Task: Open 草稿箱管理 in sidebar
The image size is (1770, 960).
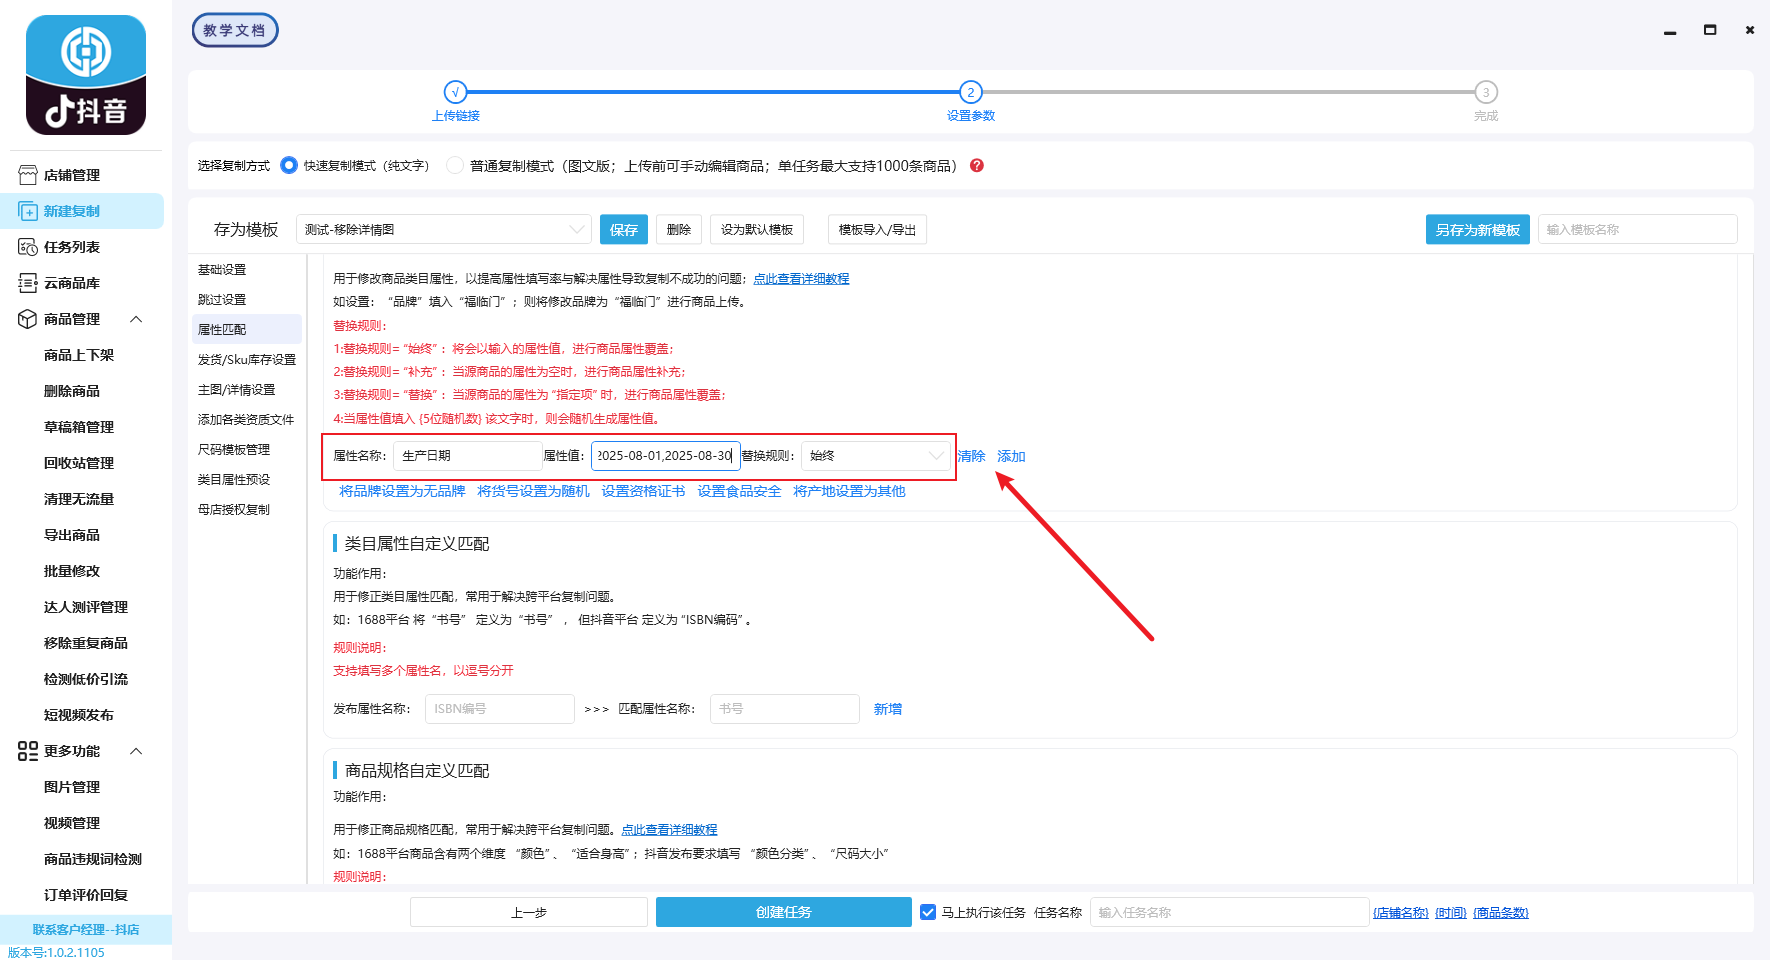Action: coord(79,427)
